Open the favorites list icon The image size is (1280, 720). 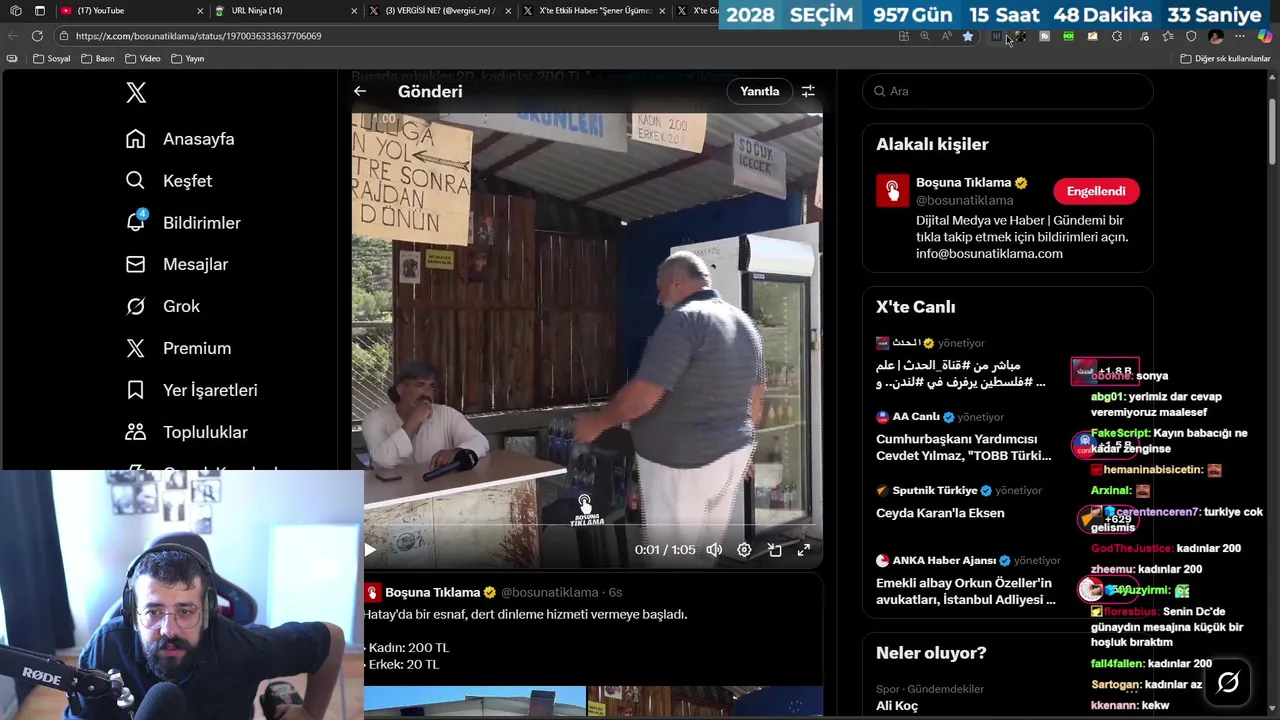[x=1167, y=36]
